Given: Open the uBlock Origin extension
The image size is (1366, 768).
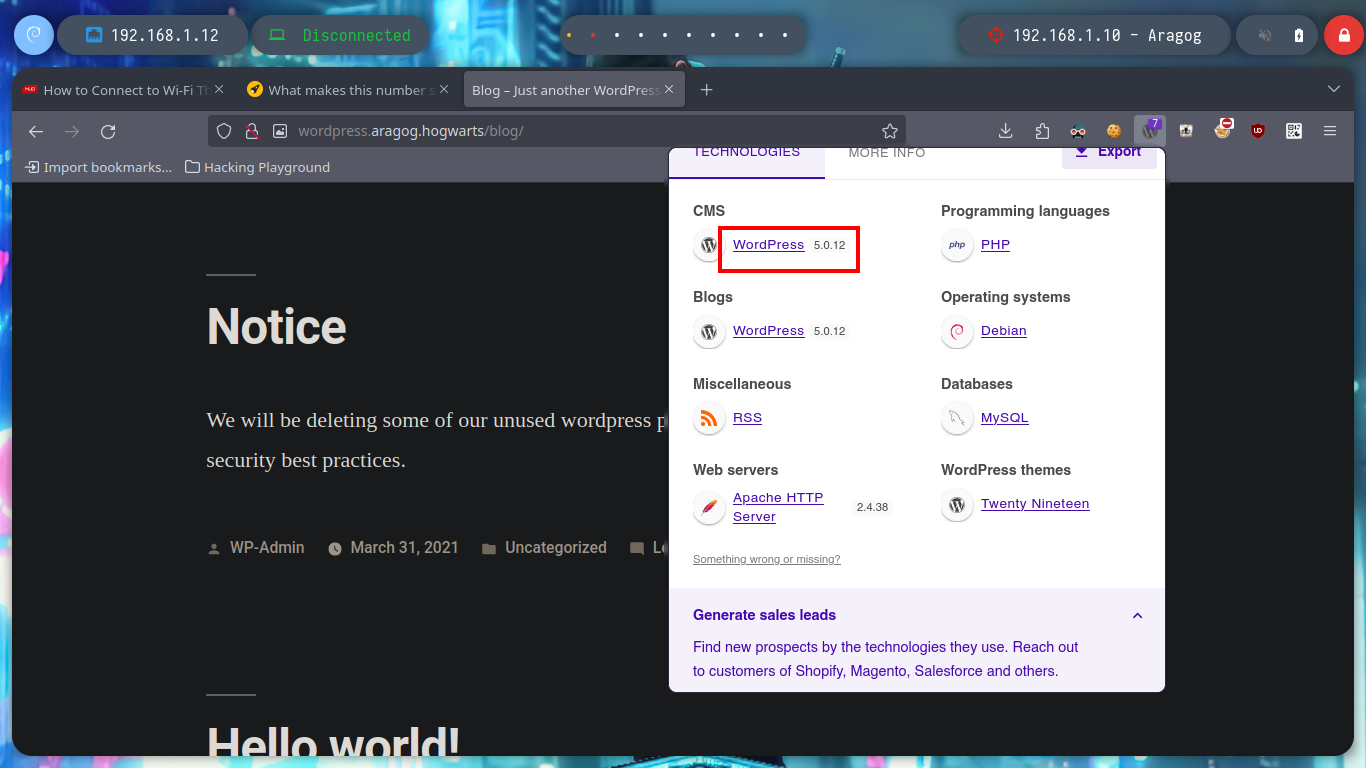Looking at the screenshot, I should pyautogui.click(x=1258, y=131).
